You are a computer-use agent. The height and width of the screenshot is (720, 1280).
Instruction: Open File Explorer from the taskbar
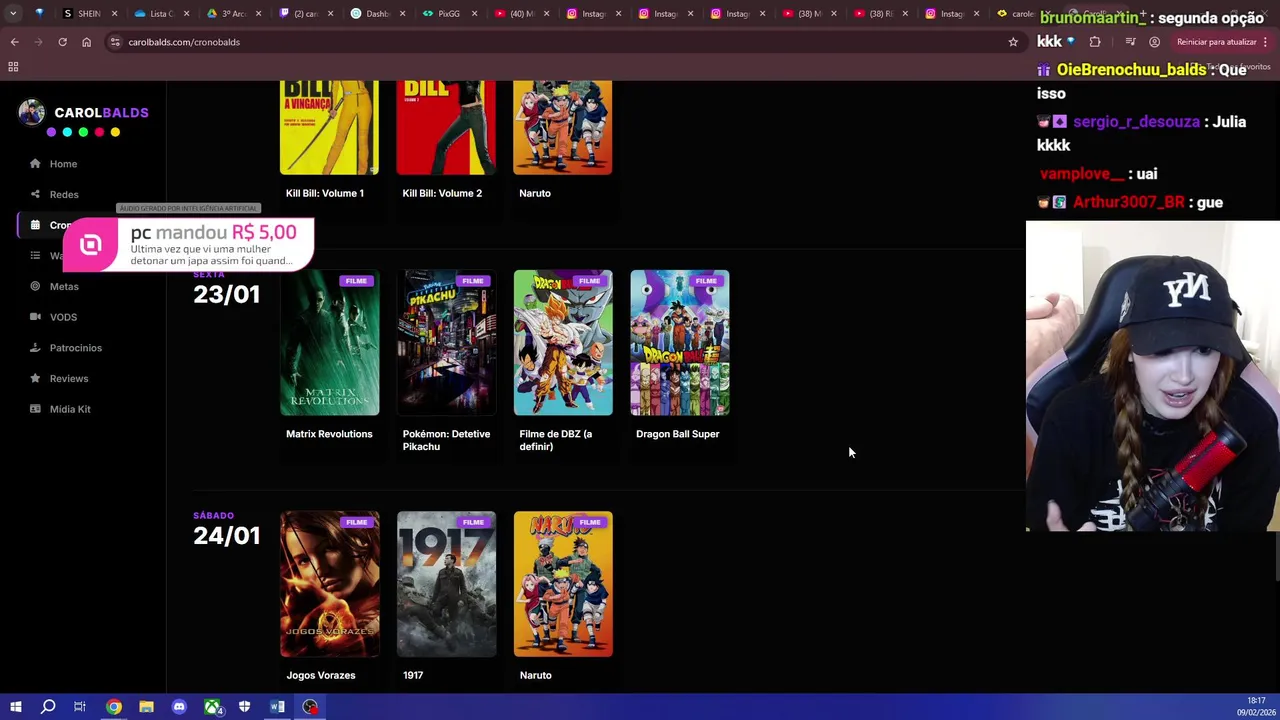(x=146, y=707)
